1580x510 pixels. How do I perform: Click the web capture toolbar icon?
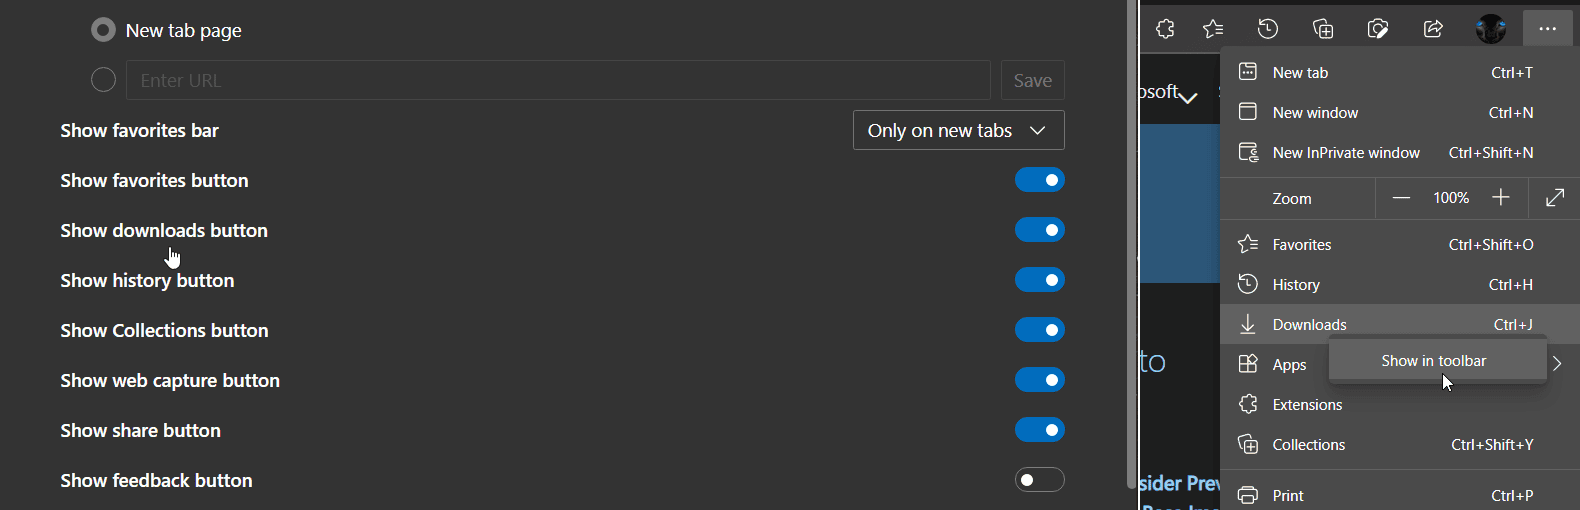click(1378, 29)
